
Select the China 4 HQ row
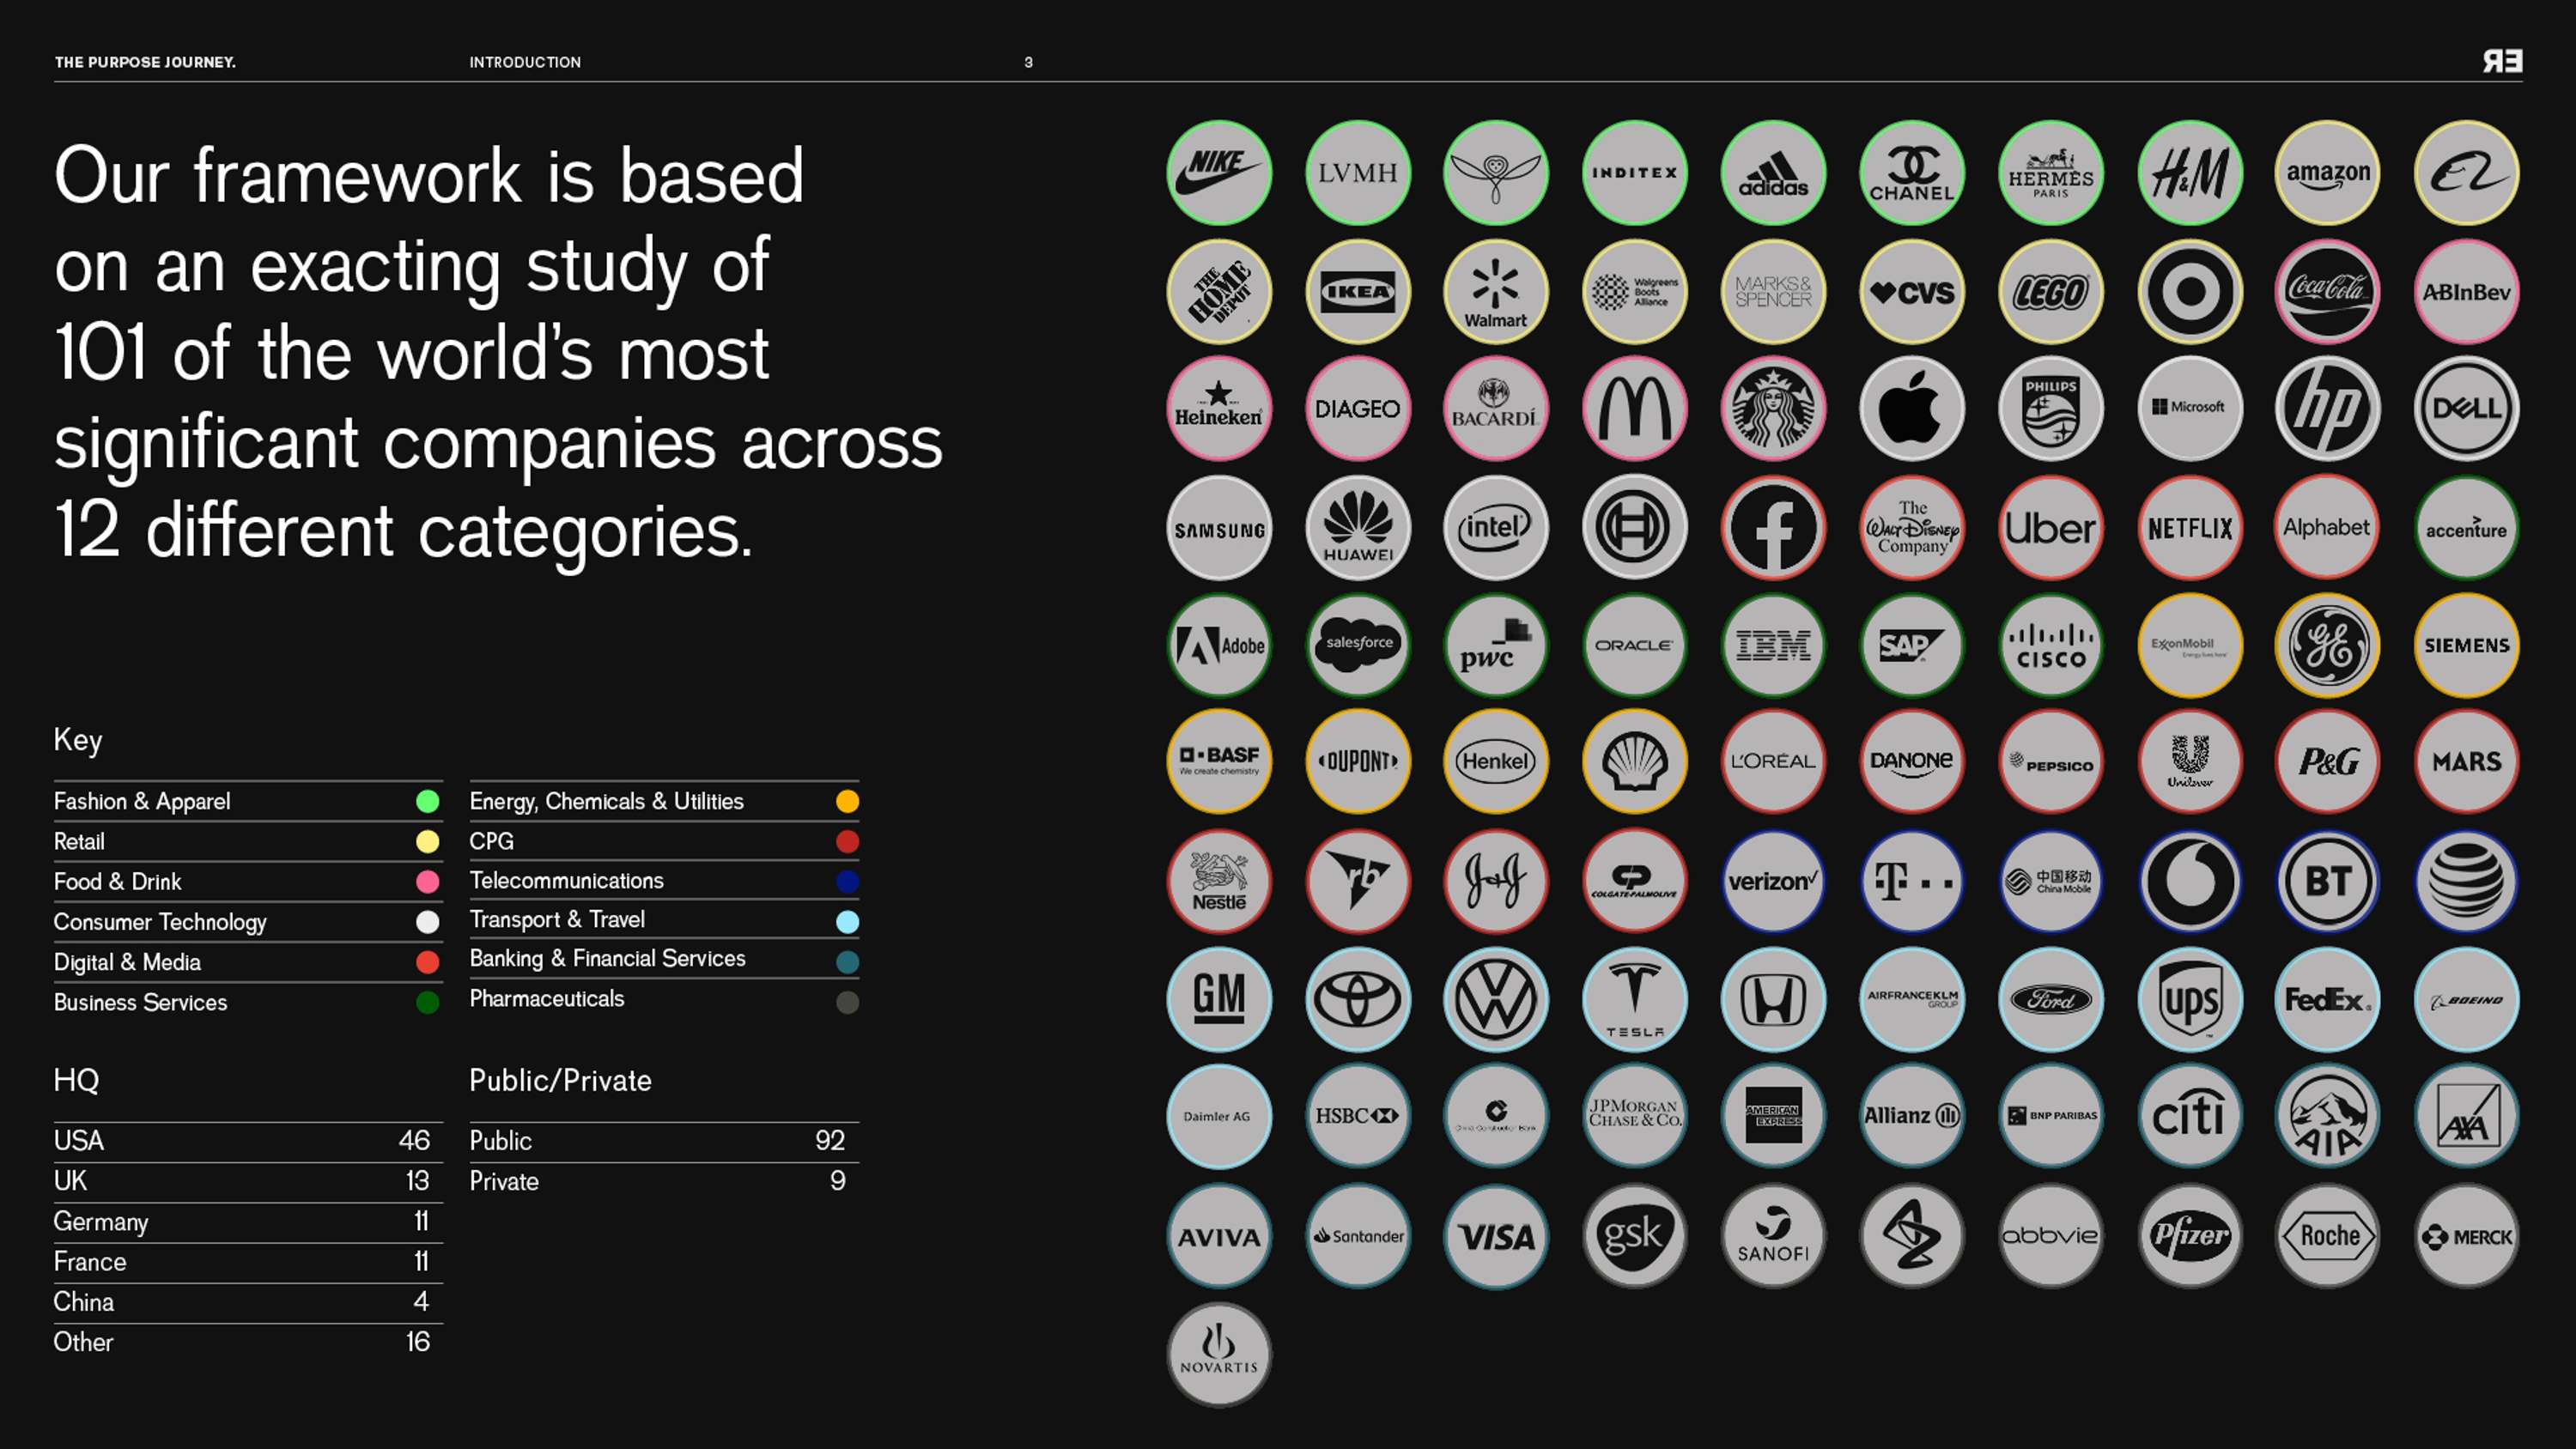pyautogui.click(x=247, y=1302)
